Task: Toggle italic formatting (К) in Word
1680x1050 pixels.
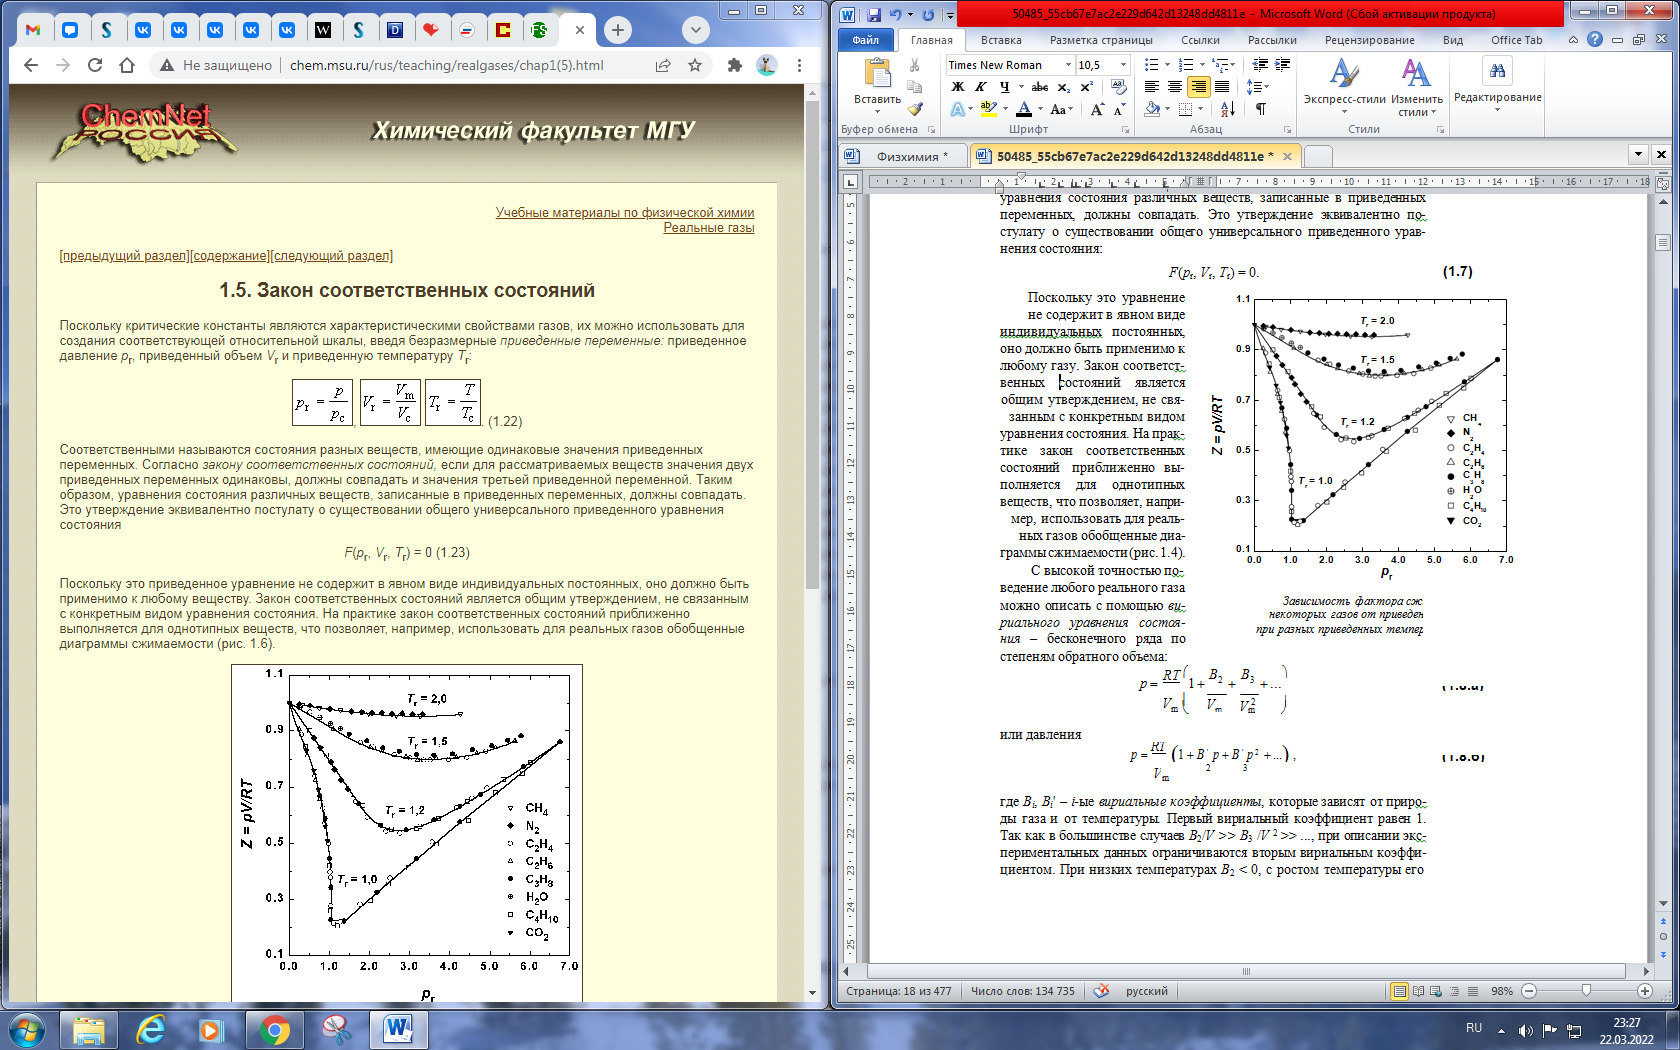Action: (980, 87)
